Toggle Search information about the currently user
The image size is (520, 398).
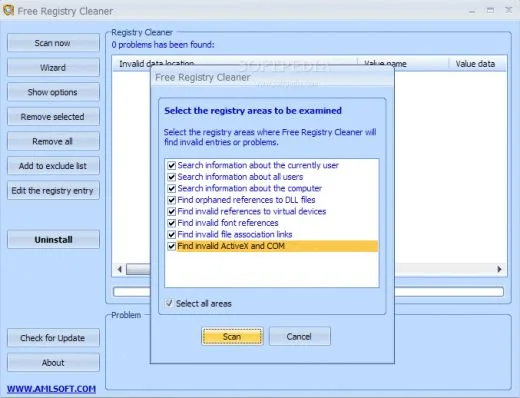point(172,165)
